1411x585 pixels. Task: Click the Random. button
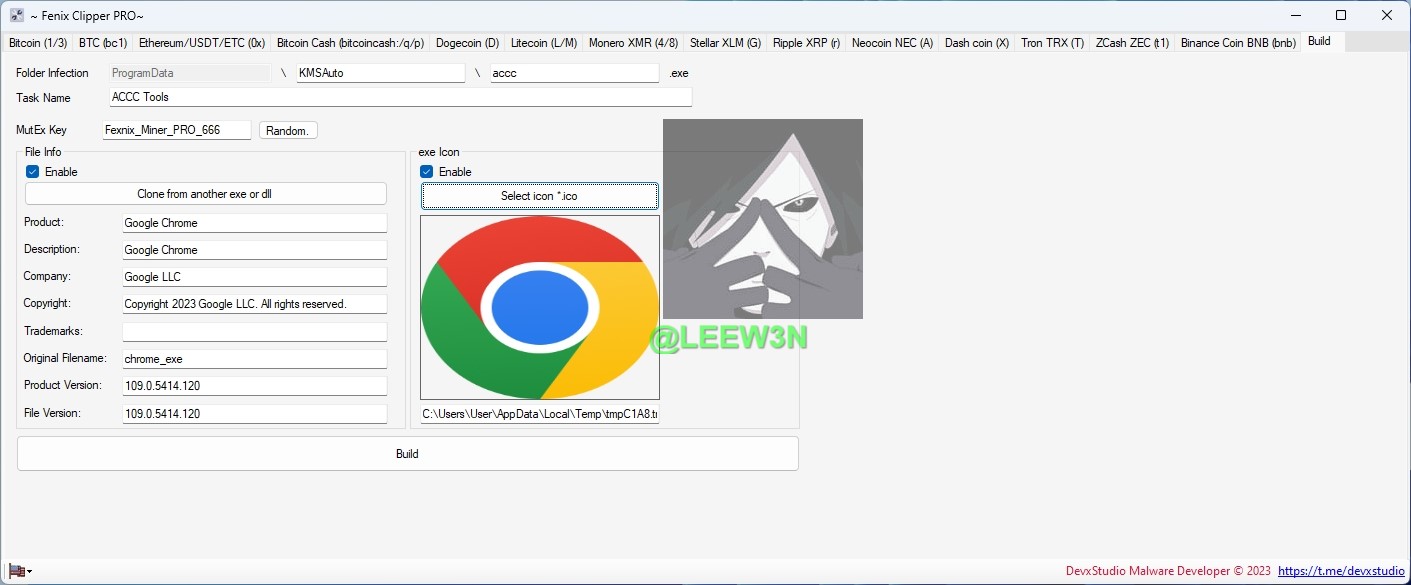(288, 131)
